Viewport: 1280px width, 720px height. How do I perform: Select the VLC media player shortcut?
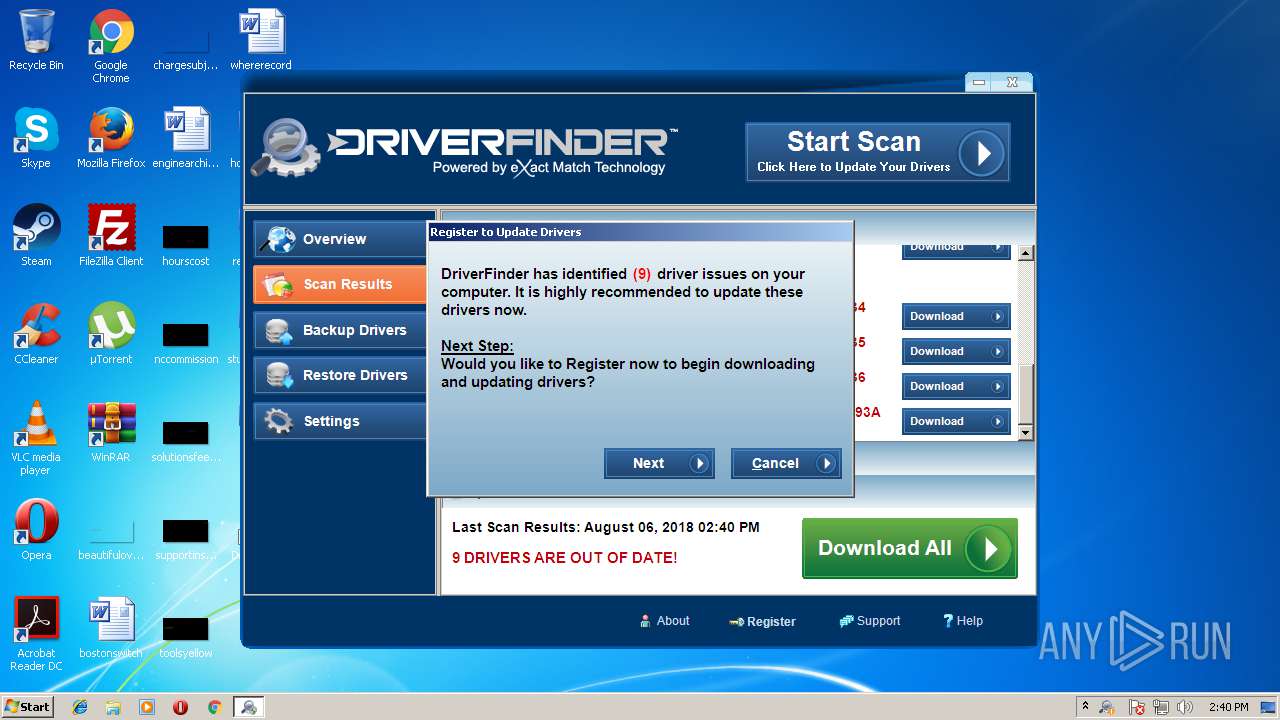pos(36,438)
